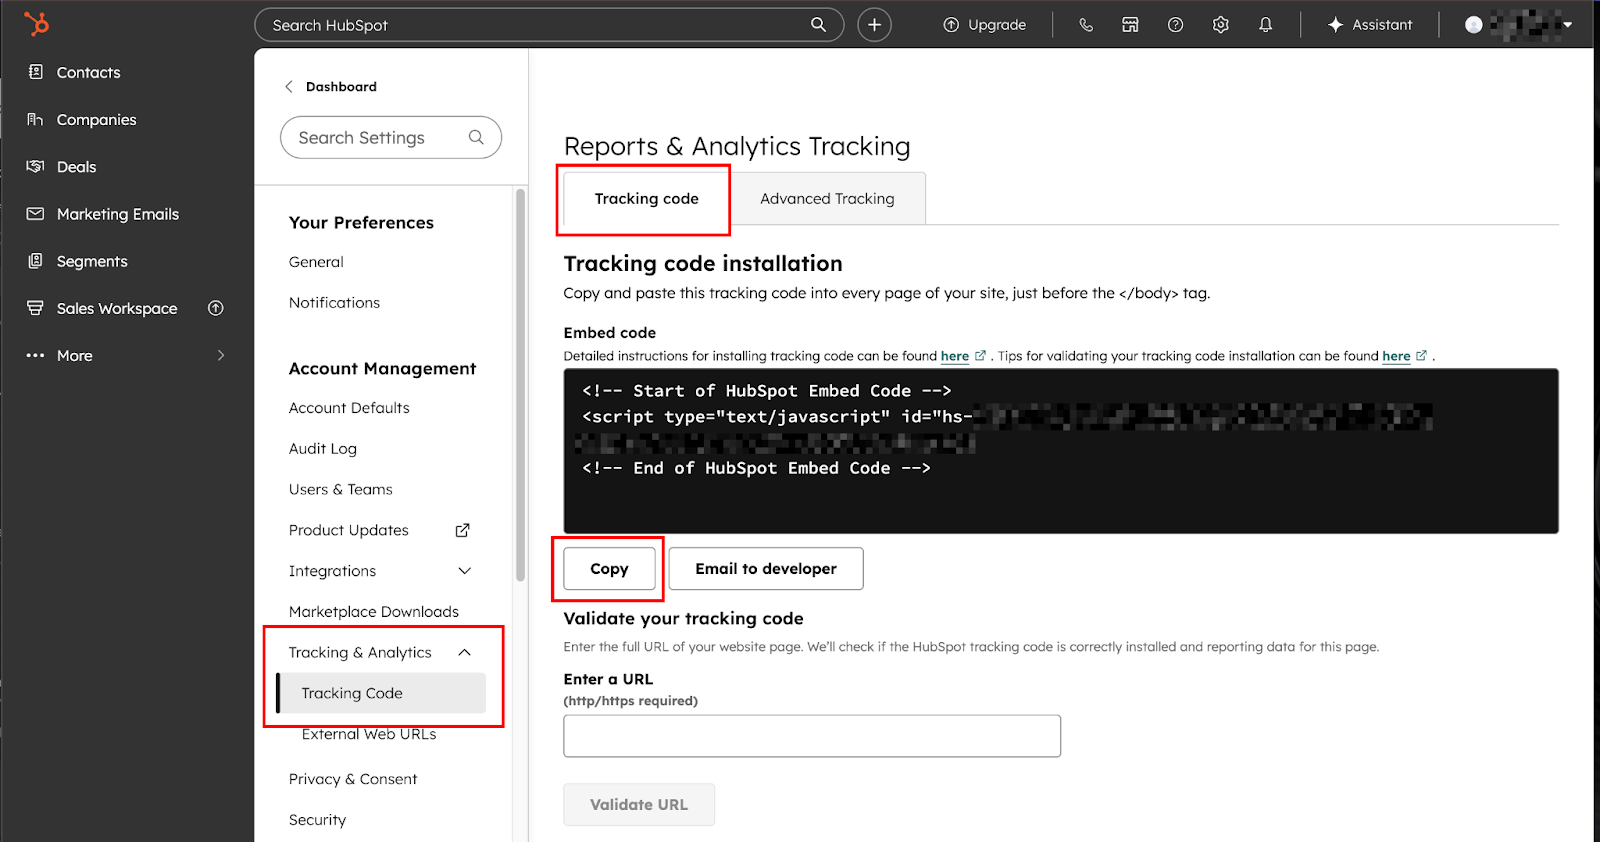Viewport: 1600px width, 842px height.
Task: Click the search icon in Search Settings
Action: 476,137
